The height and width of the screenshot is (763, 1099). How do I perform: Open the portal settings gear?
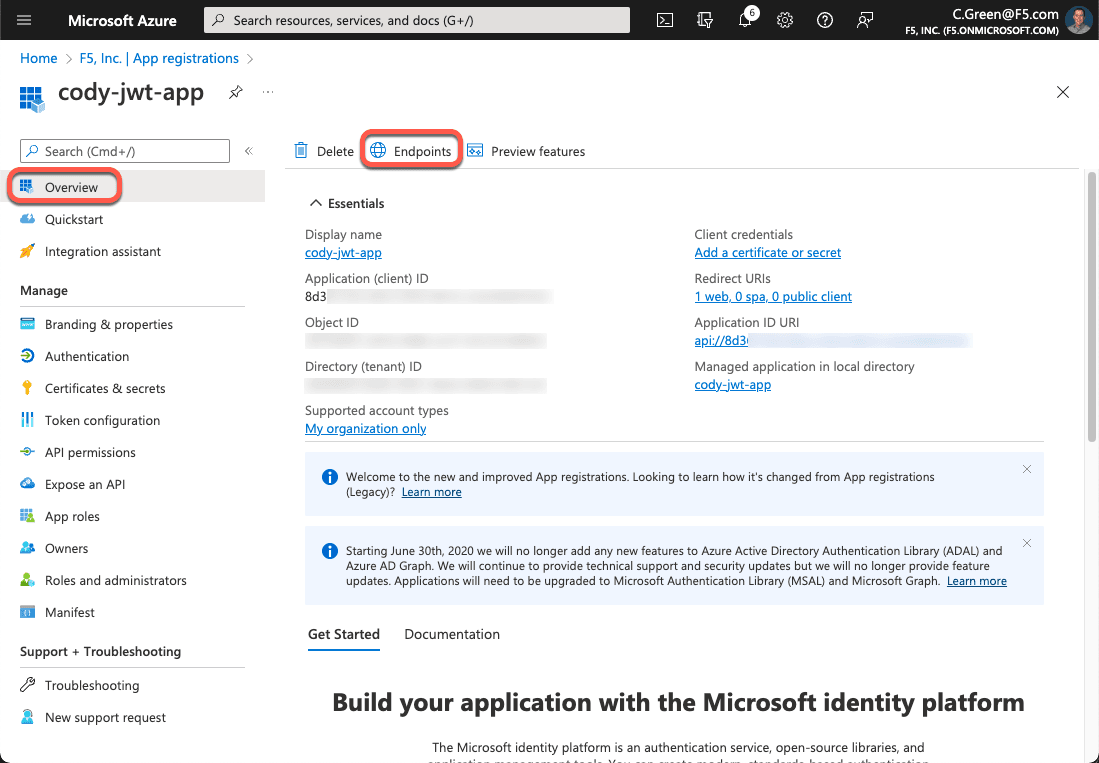pos(785,19)
